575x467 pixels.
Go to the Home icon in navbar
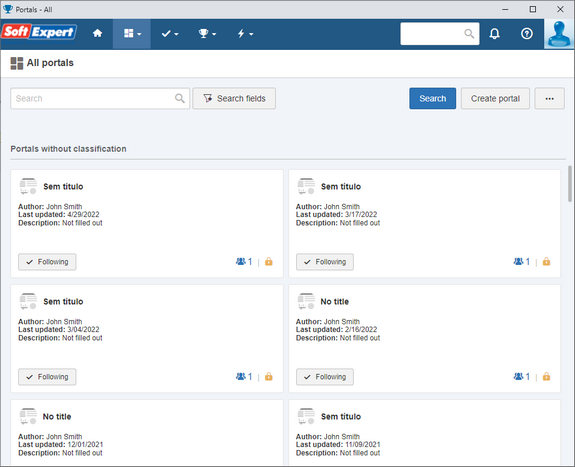click(x=97, y=34)
